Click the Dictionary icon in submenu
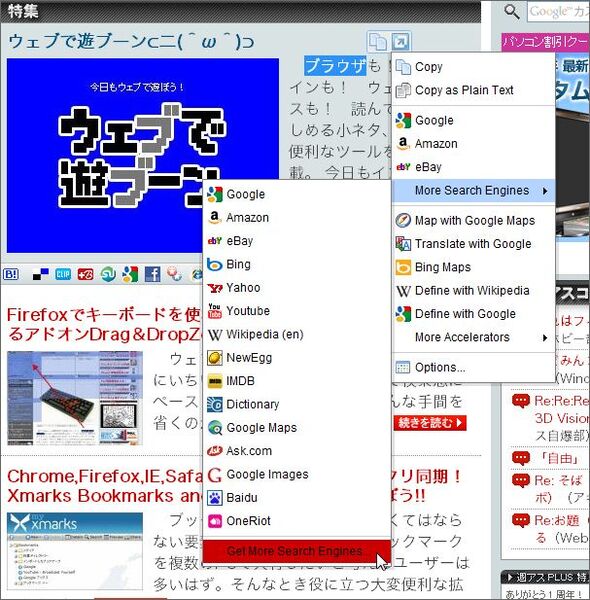Viewport: 590px width, 600px height. pos(215,404)
